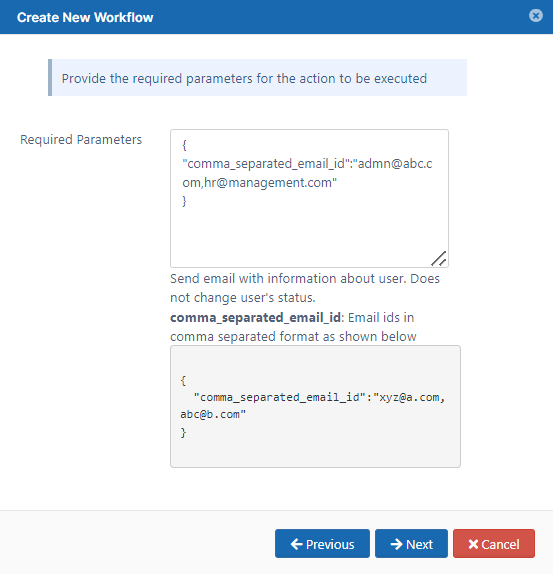Focus the Required Parameters text area

[x=309, y=198]
